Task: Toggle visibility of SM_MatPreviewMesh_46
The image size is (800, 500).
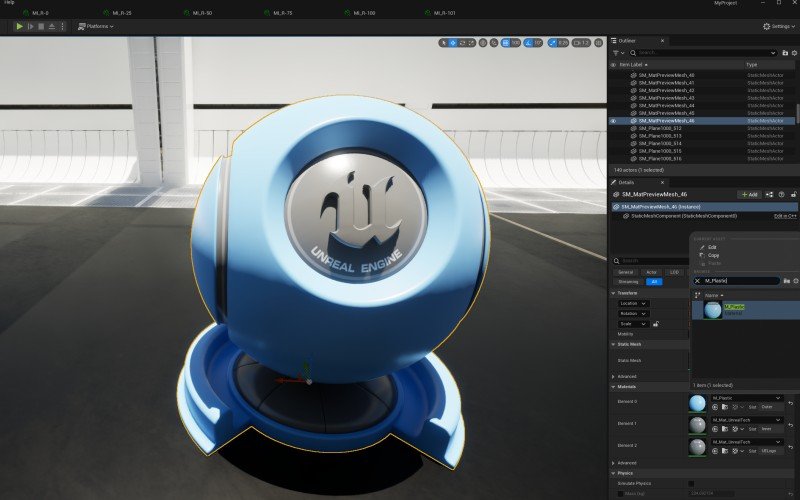Action: [613, 121]
